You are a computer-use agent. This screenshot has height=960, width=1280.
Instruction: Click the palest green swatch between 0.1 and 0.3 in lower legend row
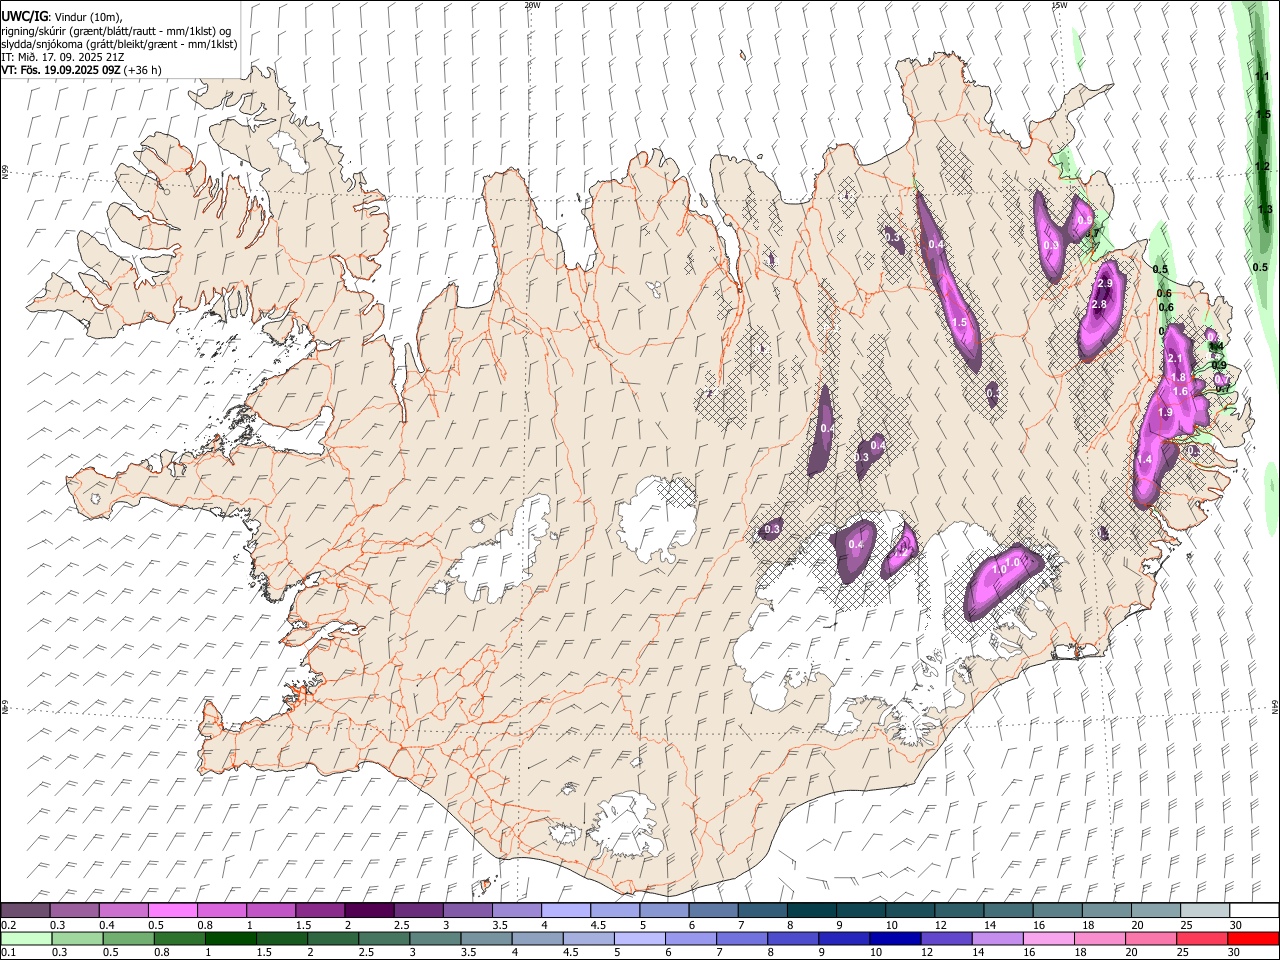(x=26, y=939)
